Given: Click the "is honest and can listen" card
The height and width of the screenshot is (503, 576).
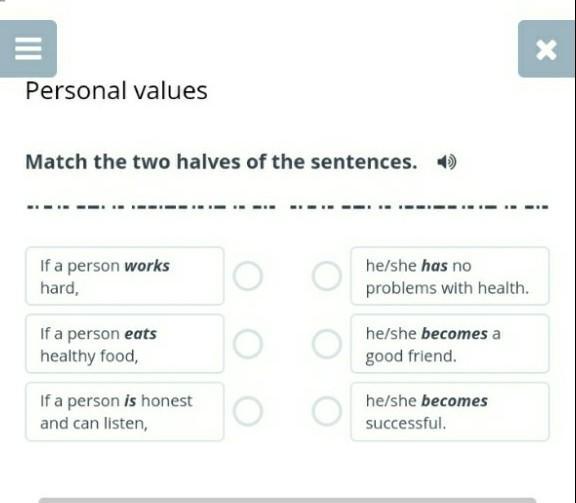Looking at the screenshot, I should (125, 412).
